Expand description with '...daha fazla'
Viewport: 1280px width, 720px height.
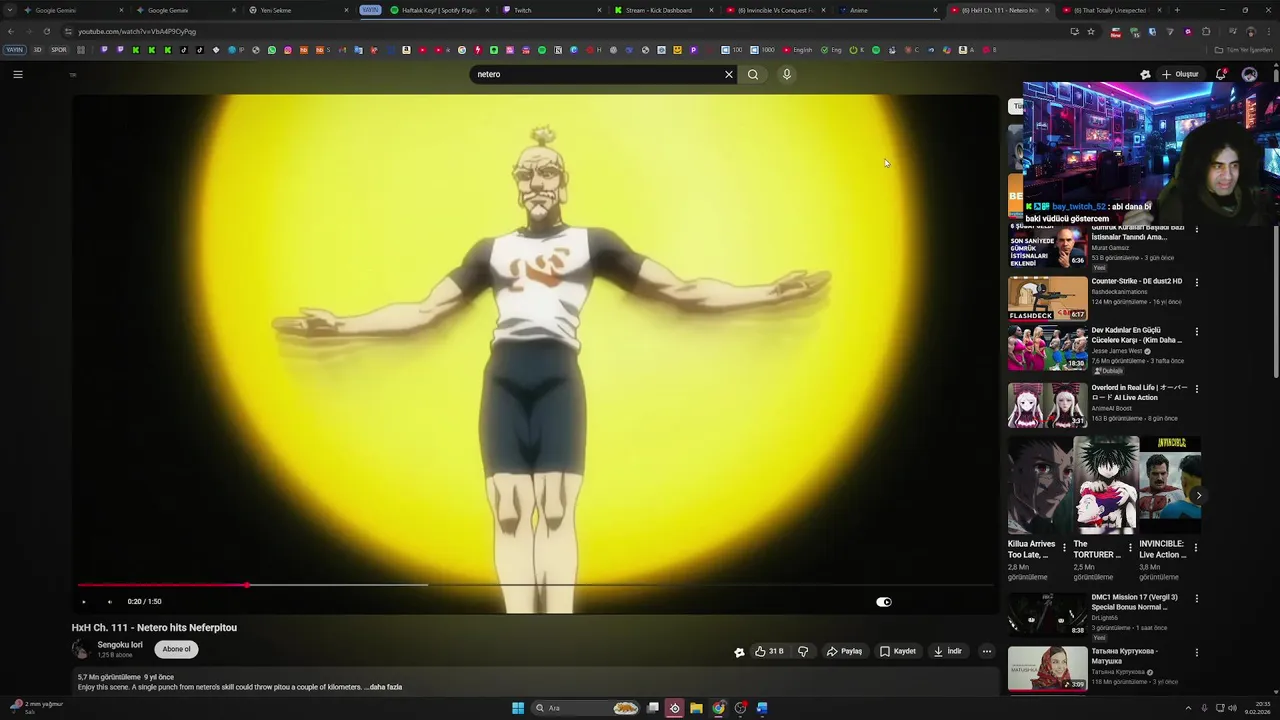[385, 687]
